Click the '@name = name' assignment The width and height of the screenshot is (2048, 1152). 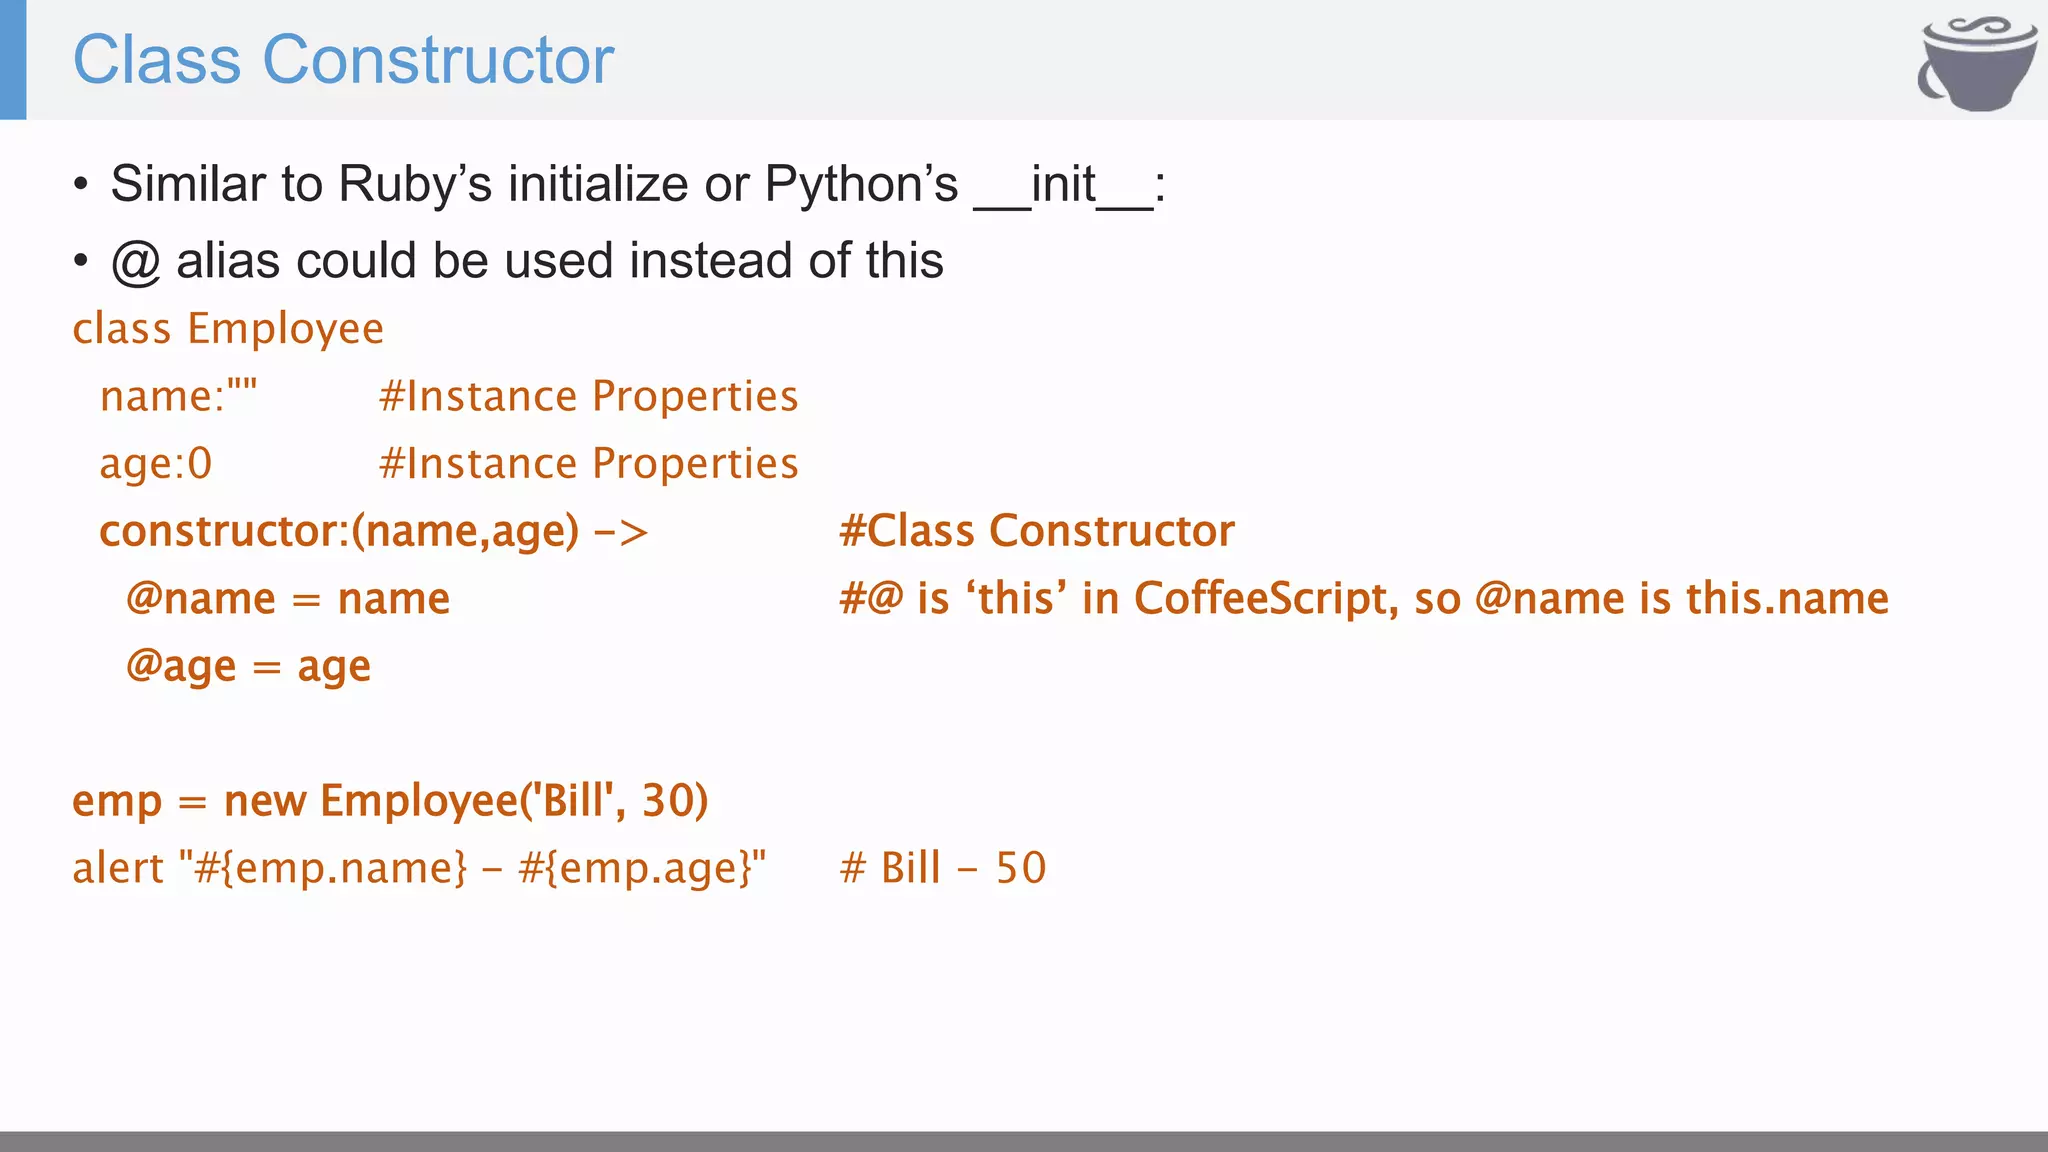pos(288,599)
